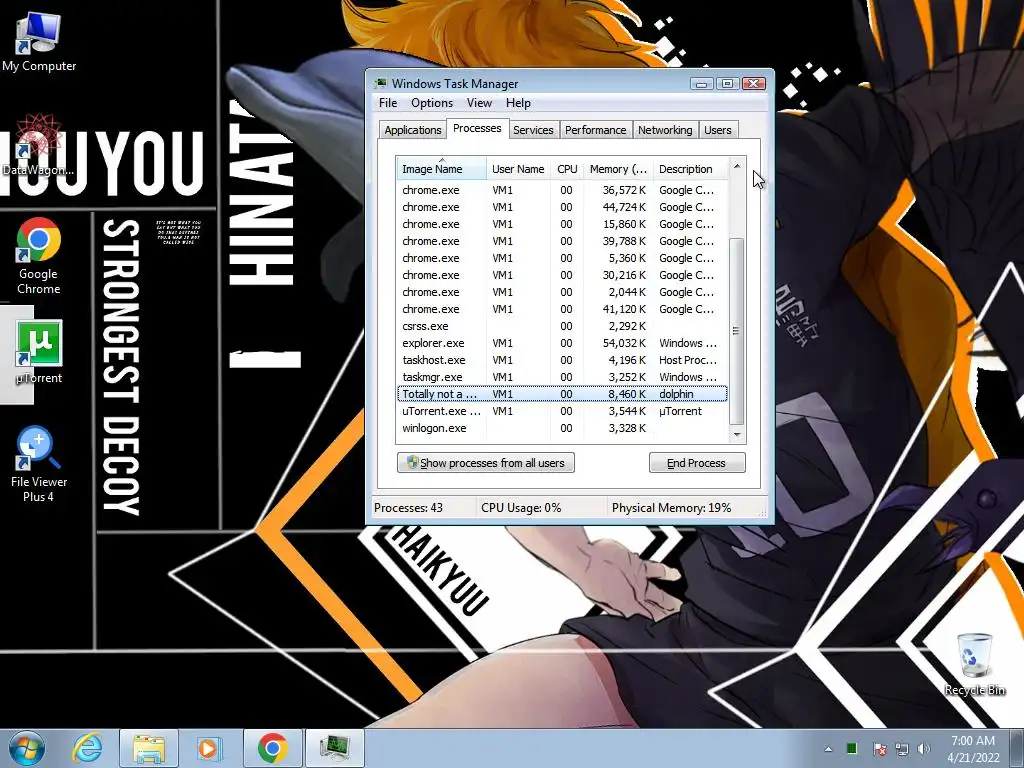Click scrollbar up arrow in process list

[x=737, y=166]
